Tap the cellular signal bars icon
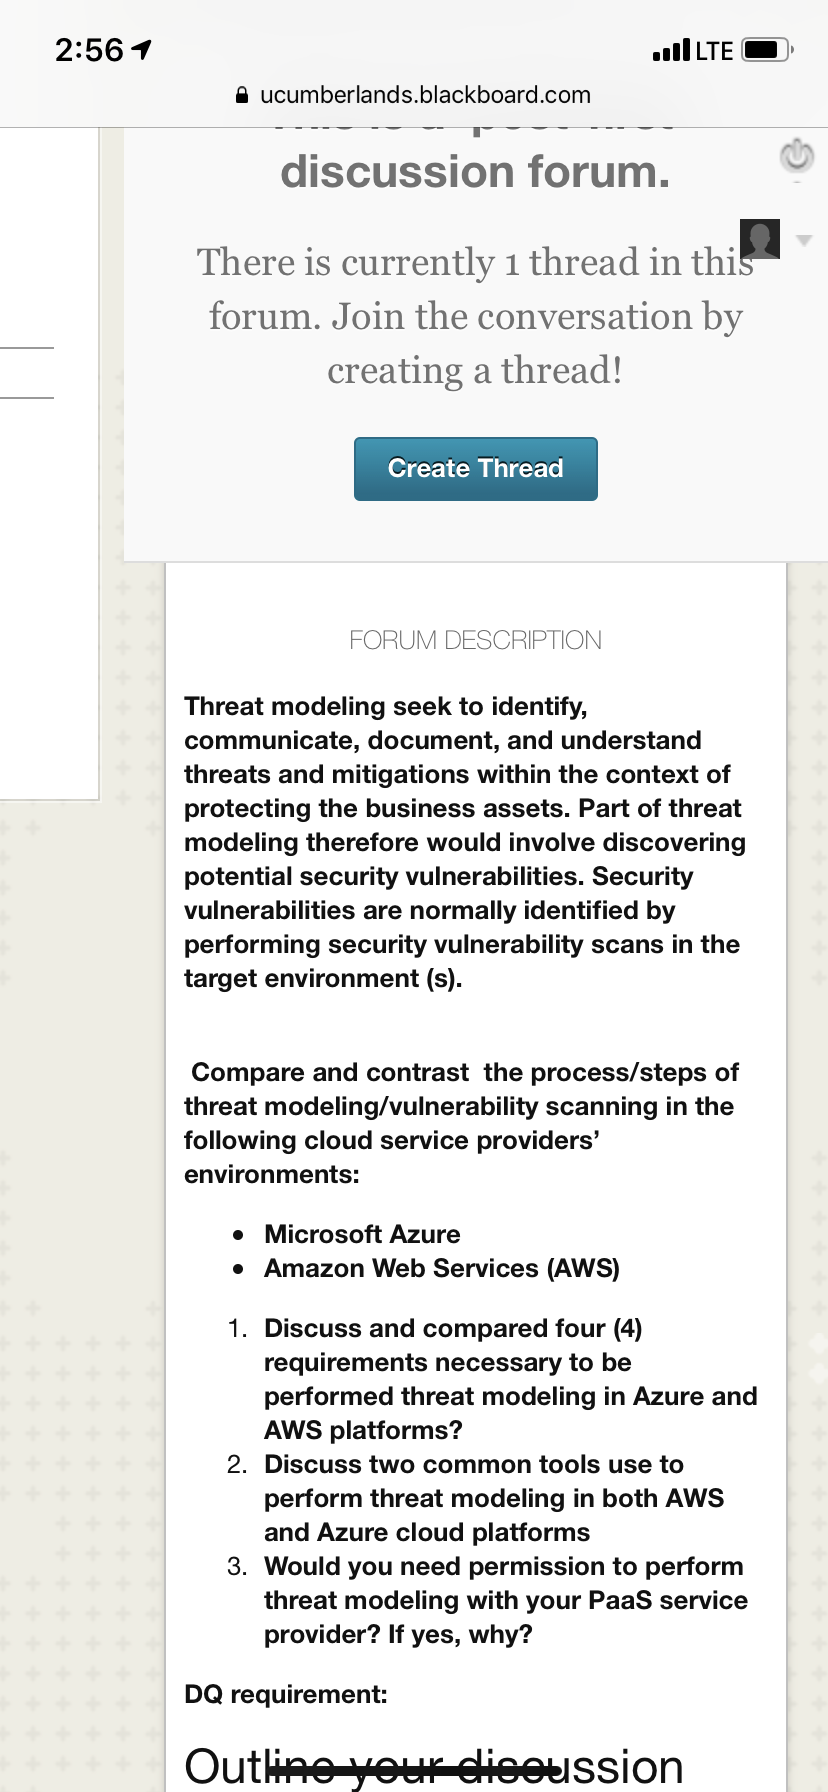Viewport: 828px width, 1792px height. coord(671,49)
